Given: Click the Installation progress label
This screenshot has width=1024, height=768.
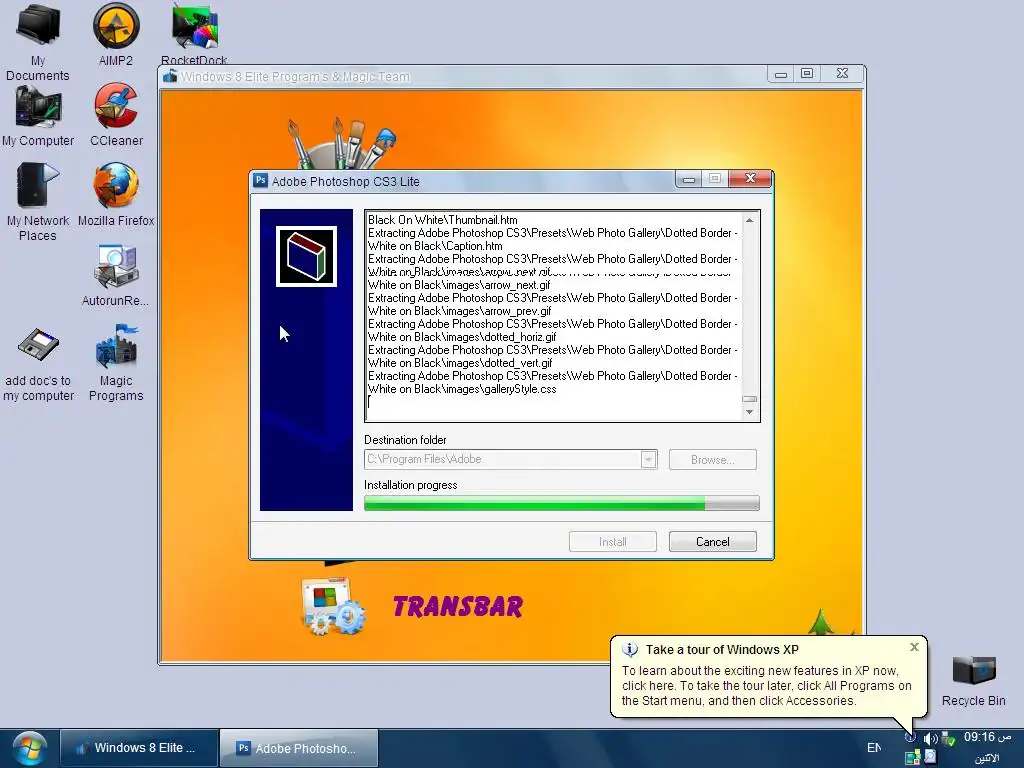Looking at the screenshot, I should (x=411, y=485).
